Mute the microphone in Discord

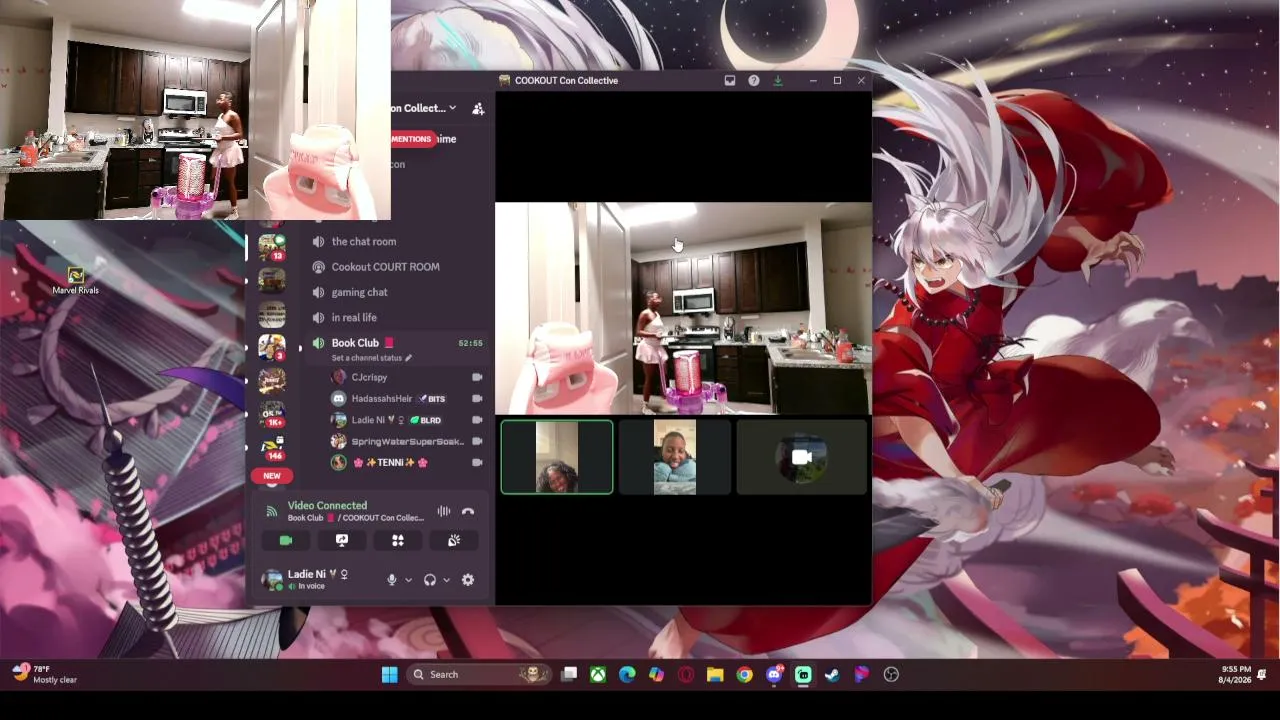tap(392, 580)
